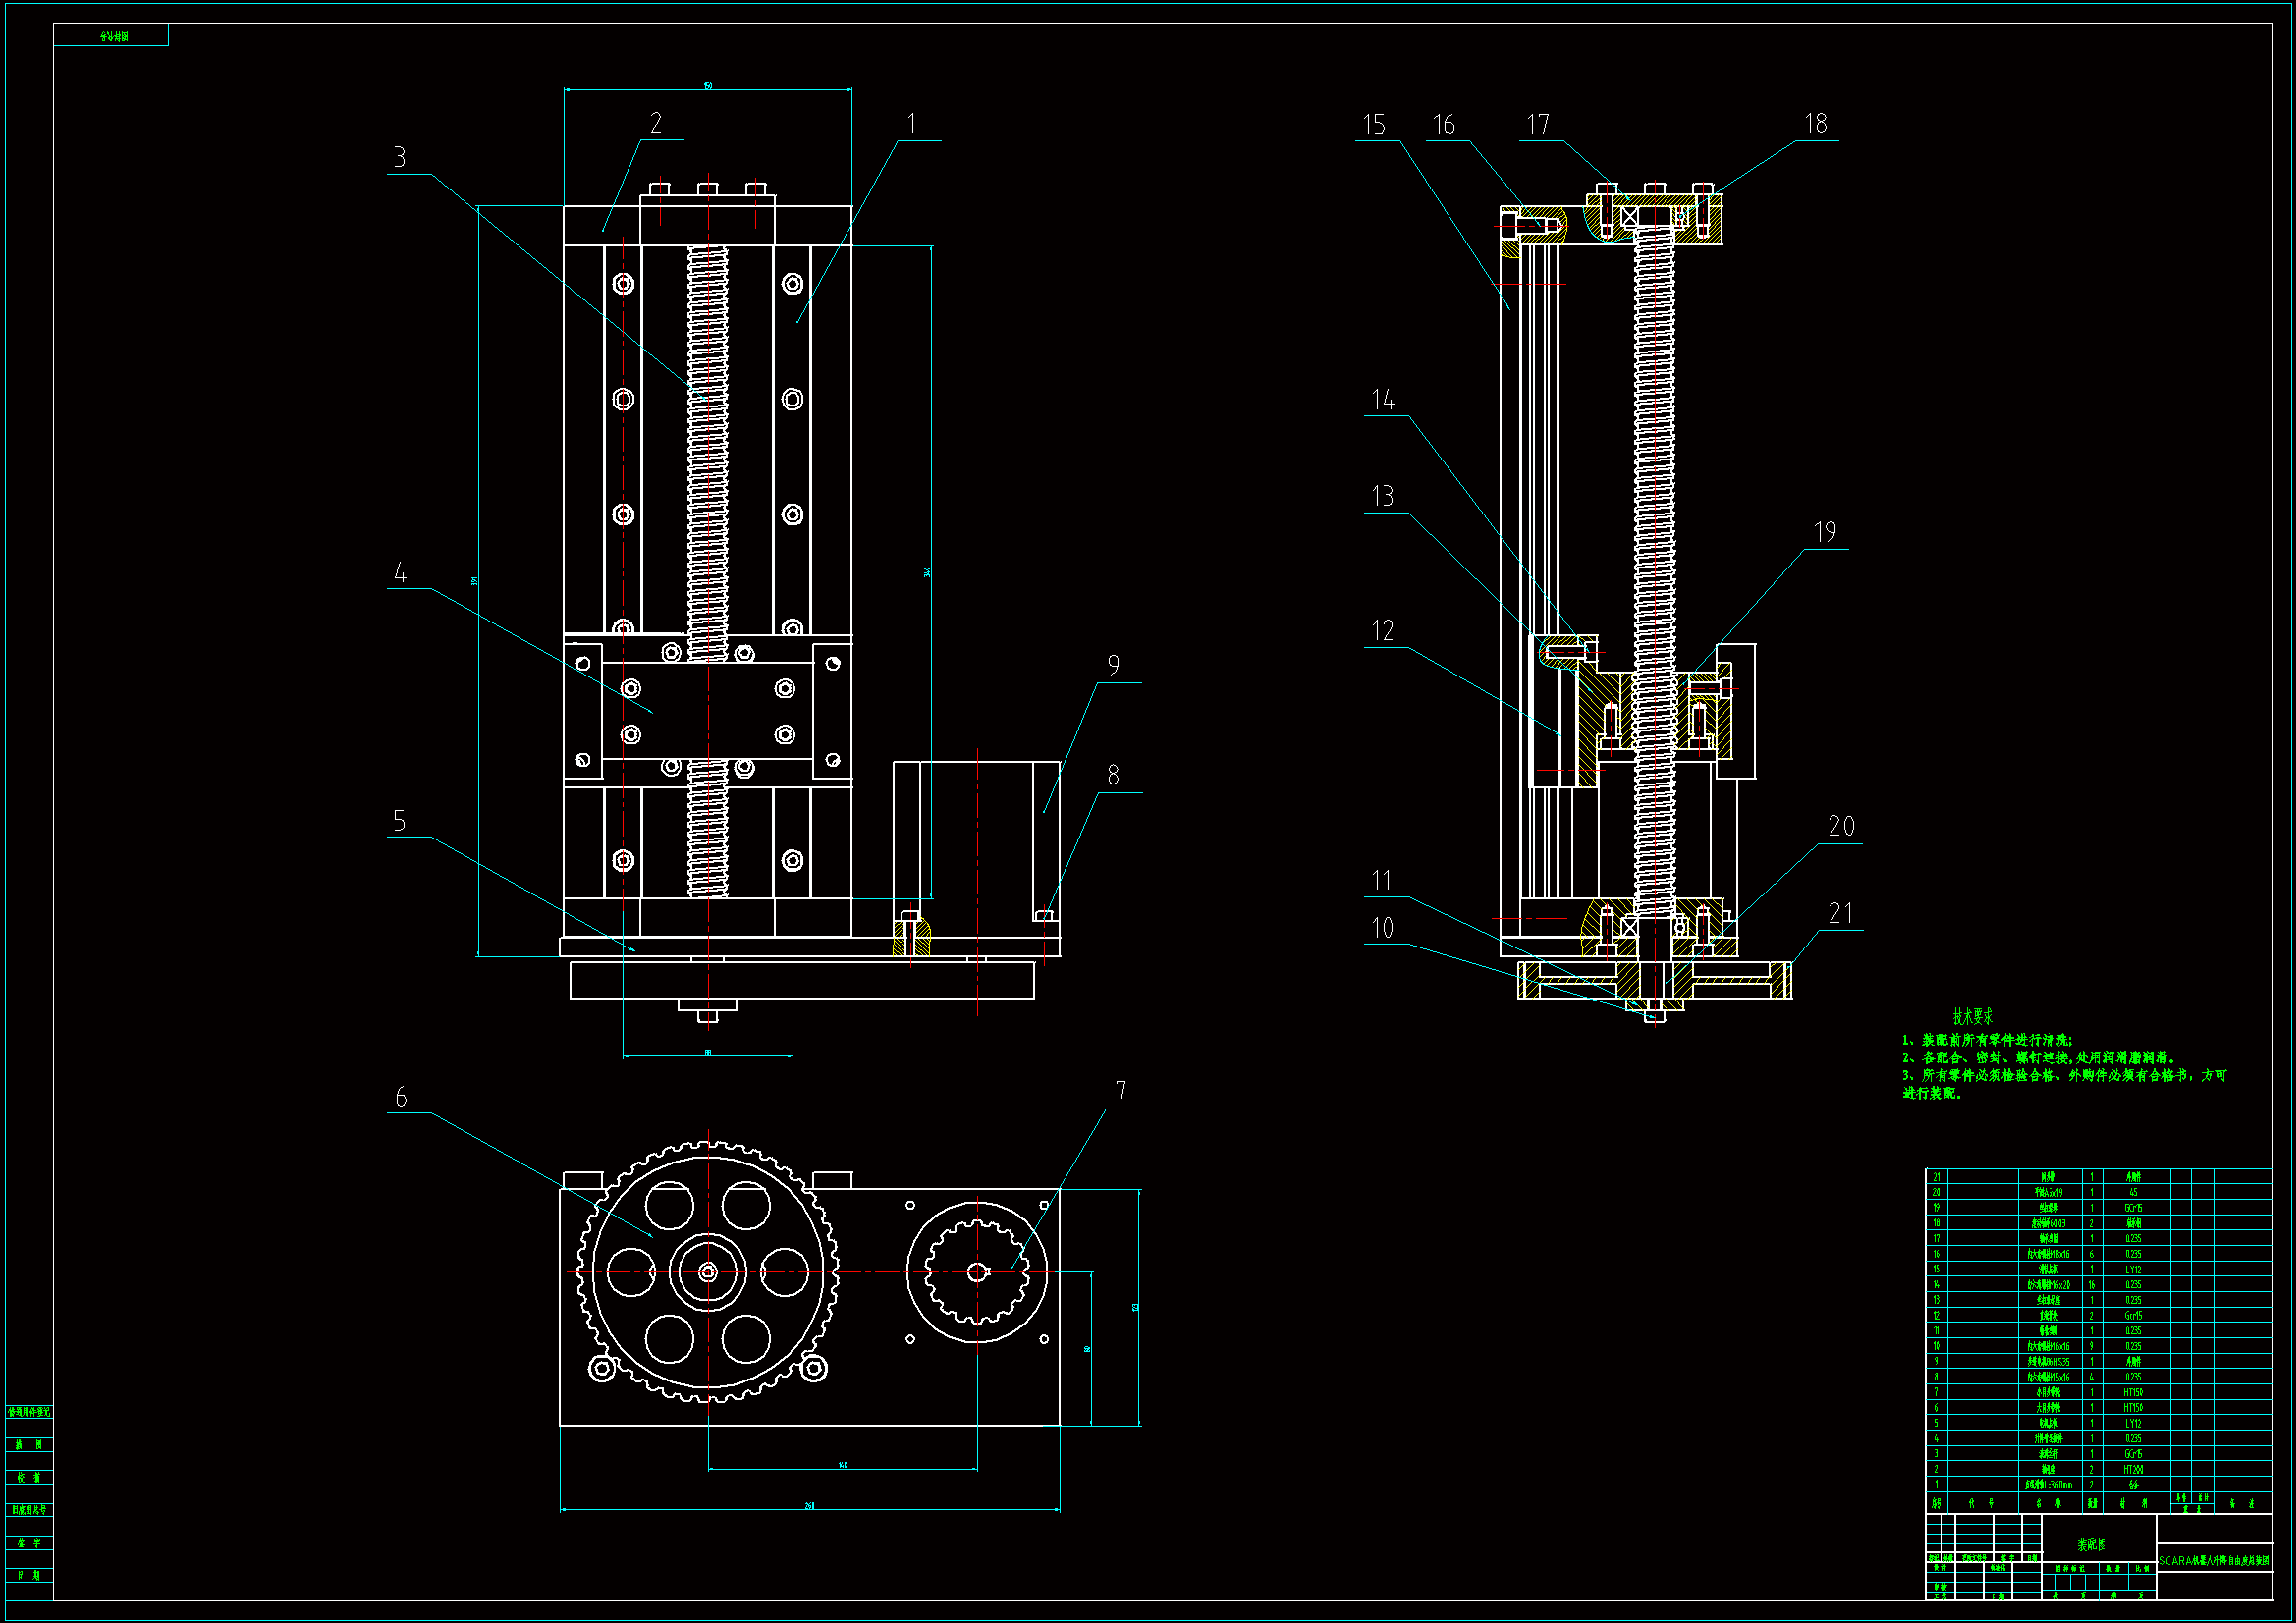Viewport: 2296px width, 1623px height.
Task: Select the small pulley in bottom view
Action: pyautogui.click(x=977, y=1272)
